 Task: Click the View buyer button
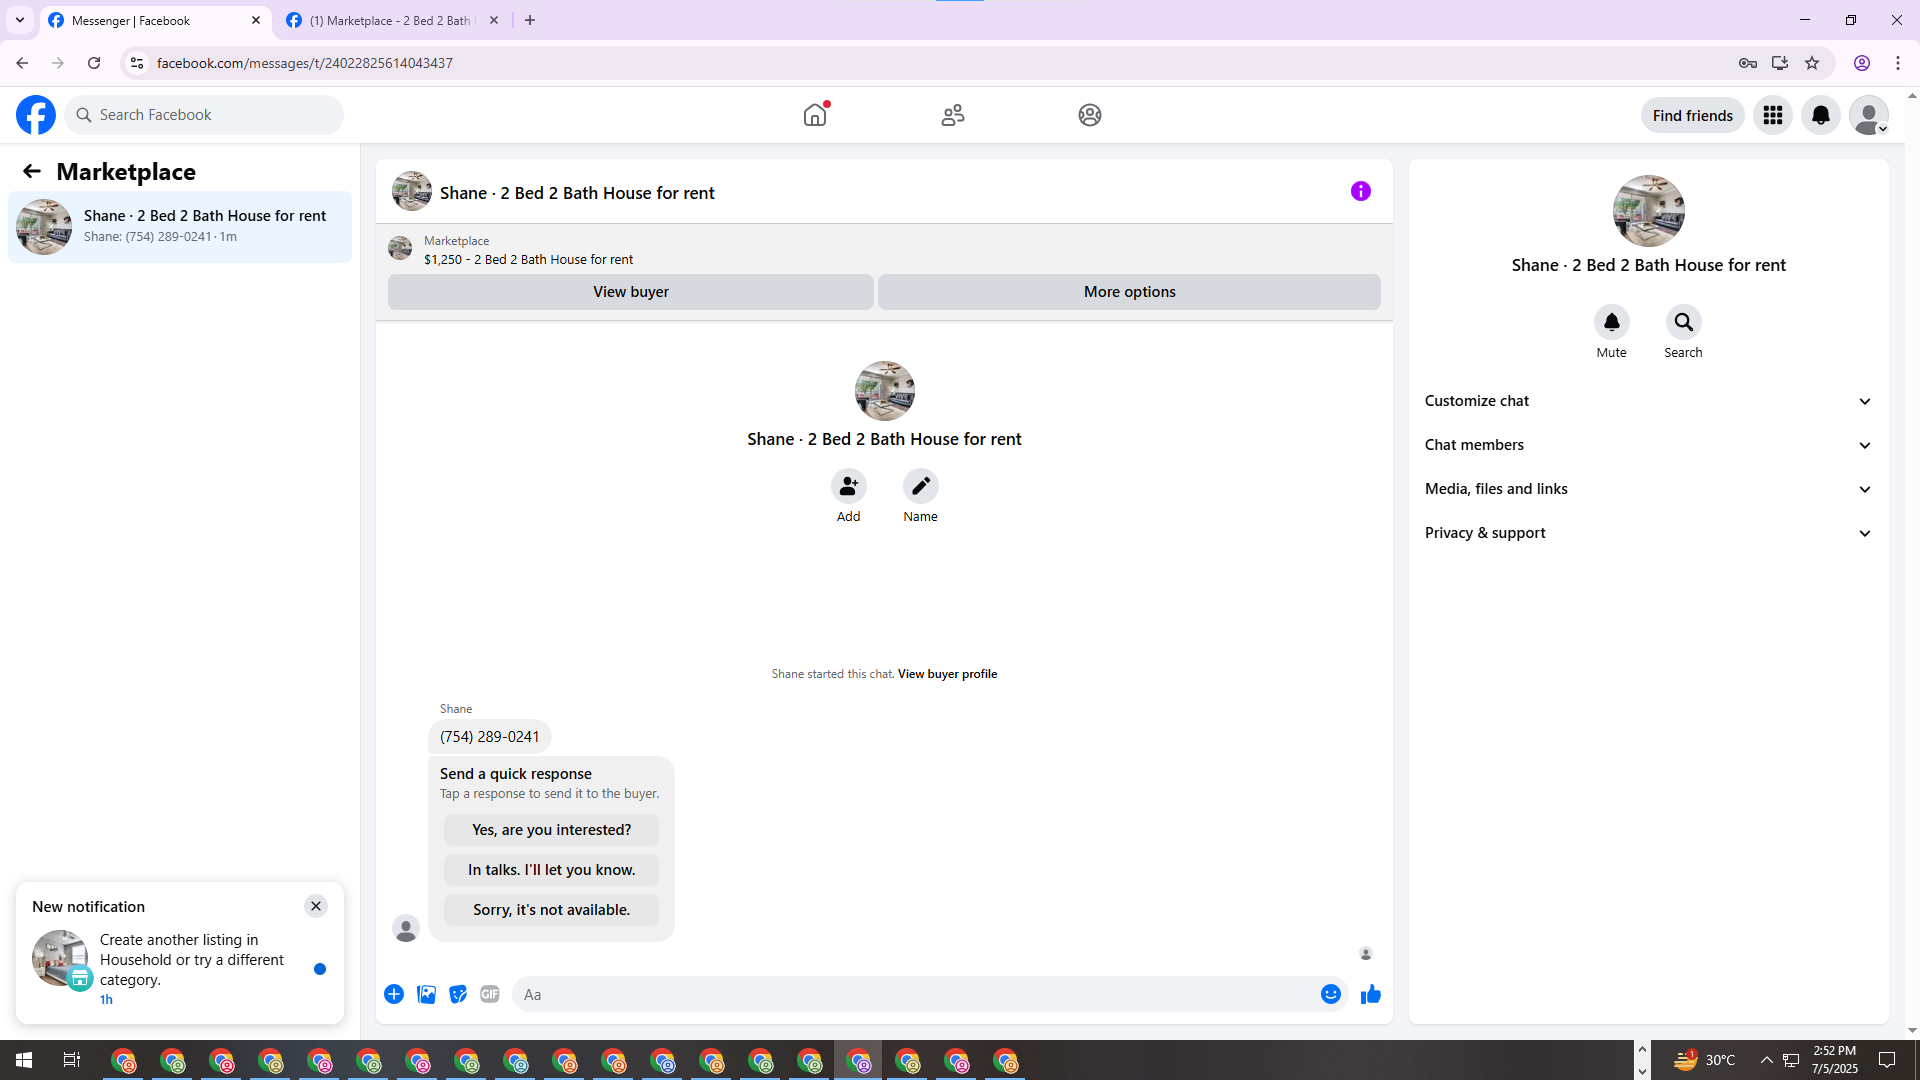(x=630, y=292)
